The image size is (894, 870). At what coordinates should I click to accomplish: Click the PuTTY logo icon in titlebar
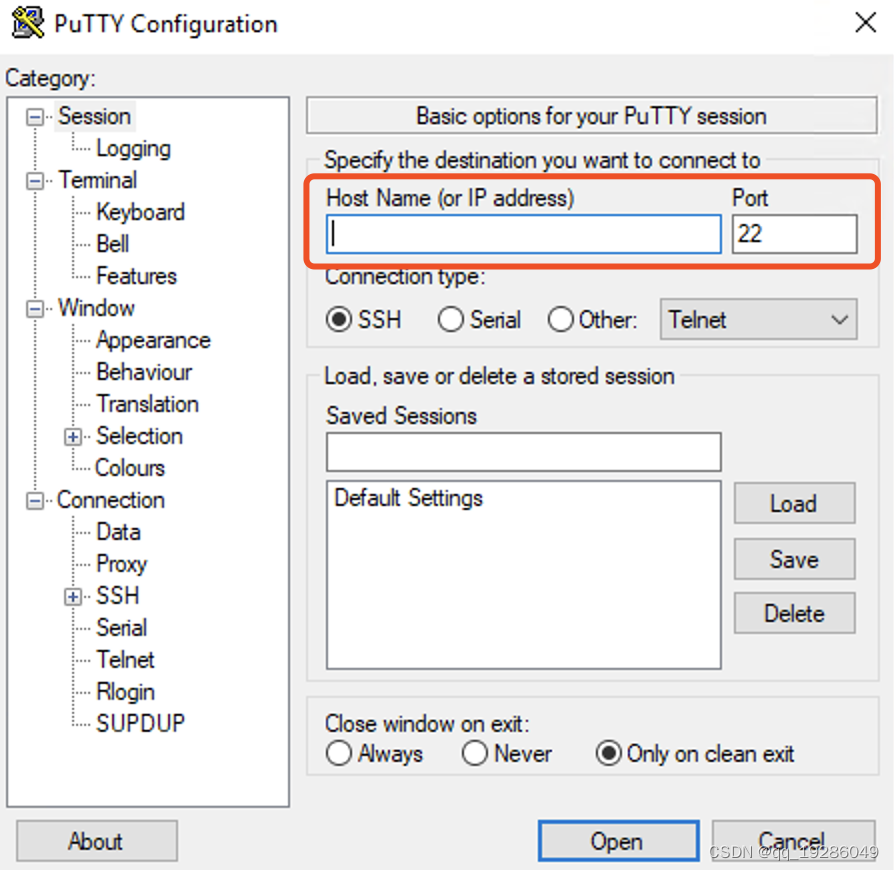click(x=26, y=22)
